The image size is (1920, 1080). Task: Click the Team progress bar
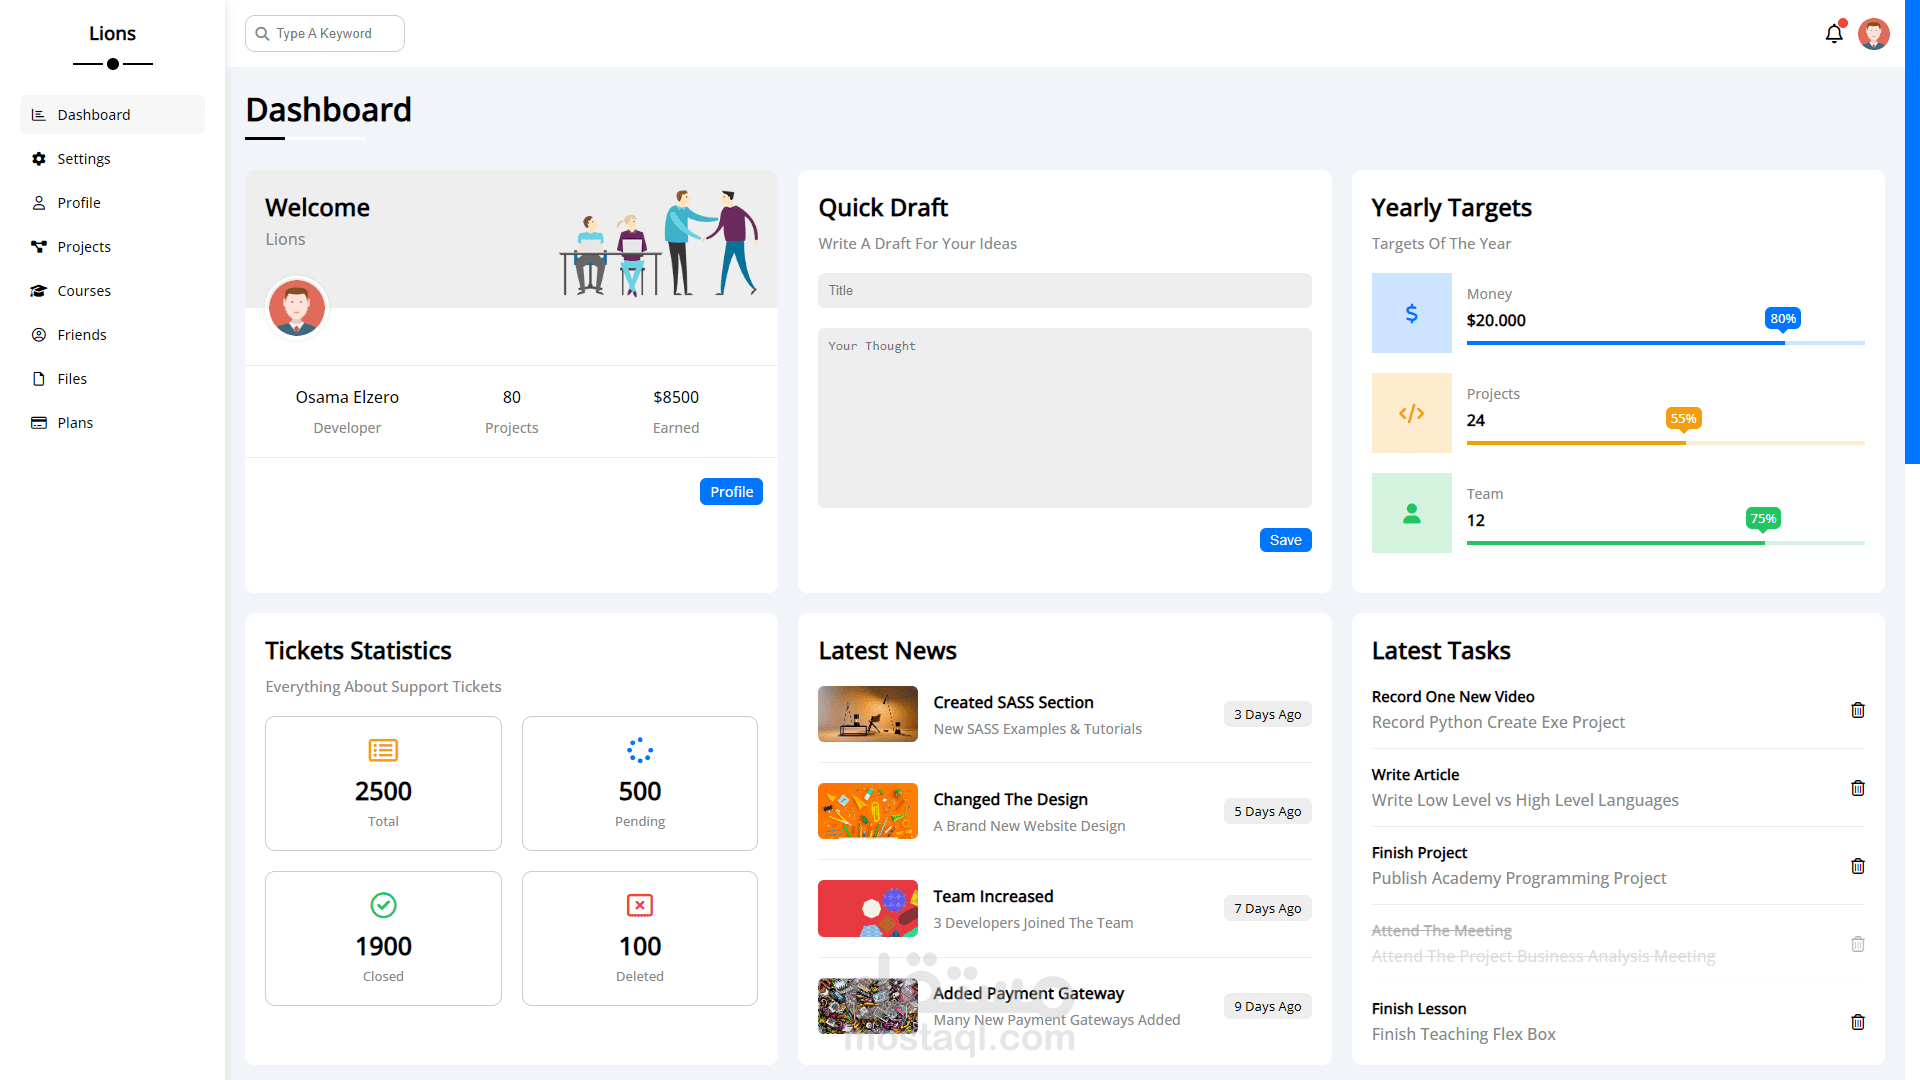pyautogui.click(x=1665, y=543)
